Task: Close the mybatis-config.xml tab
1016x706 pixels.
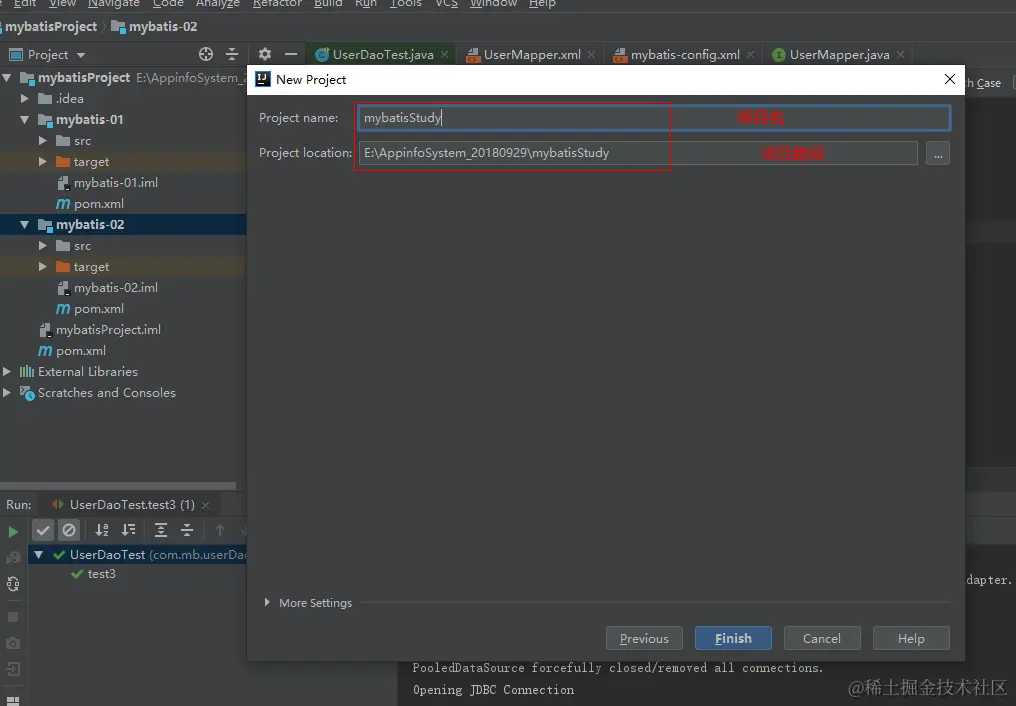Action: (750, 55)
